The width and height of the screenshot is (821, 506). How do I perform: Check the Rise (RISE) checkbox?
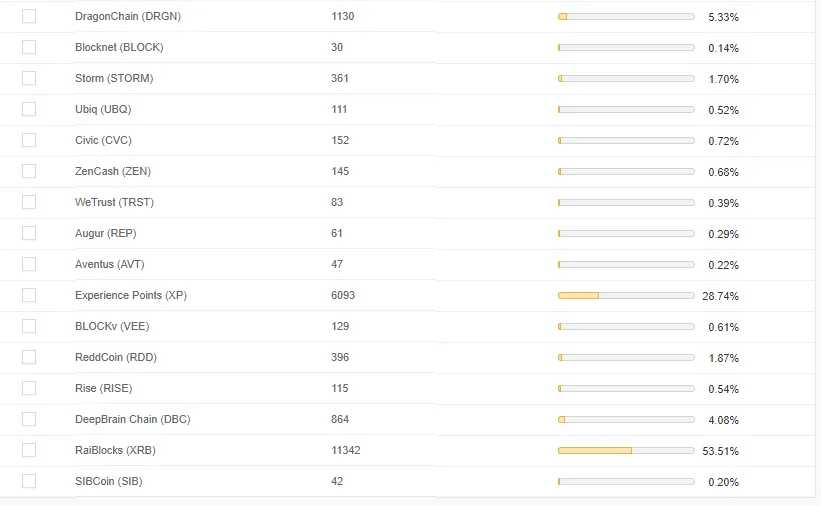click(28, 388)
